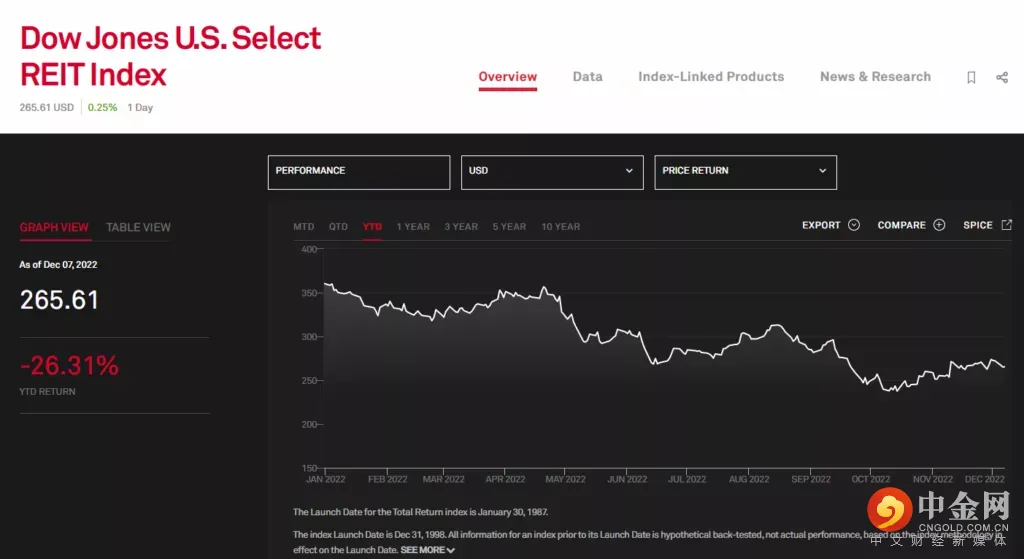The image size is (1024, 559).
Task: Select GRAPH VIEW tab
Action: [54, 227]
